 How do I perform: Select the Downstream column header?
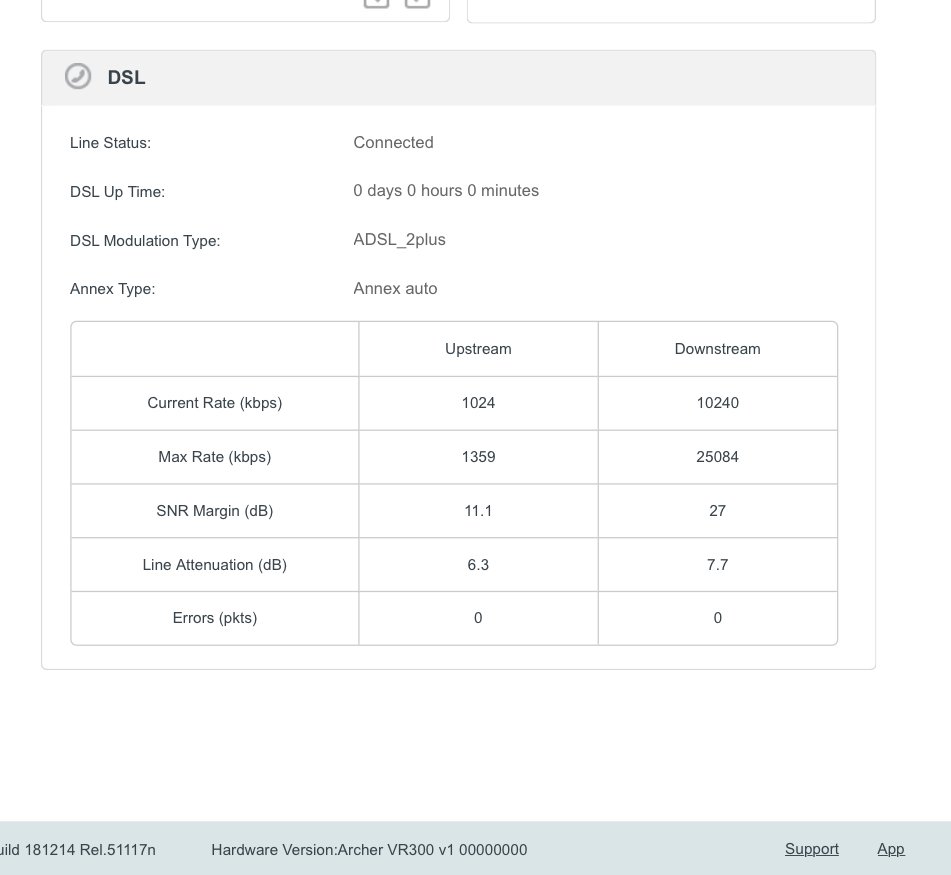pos(717,349)
